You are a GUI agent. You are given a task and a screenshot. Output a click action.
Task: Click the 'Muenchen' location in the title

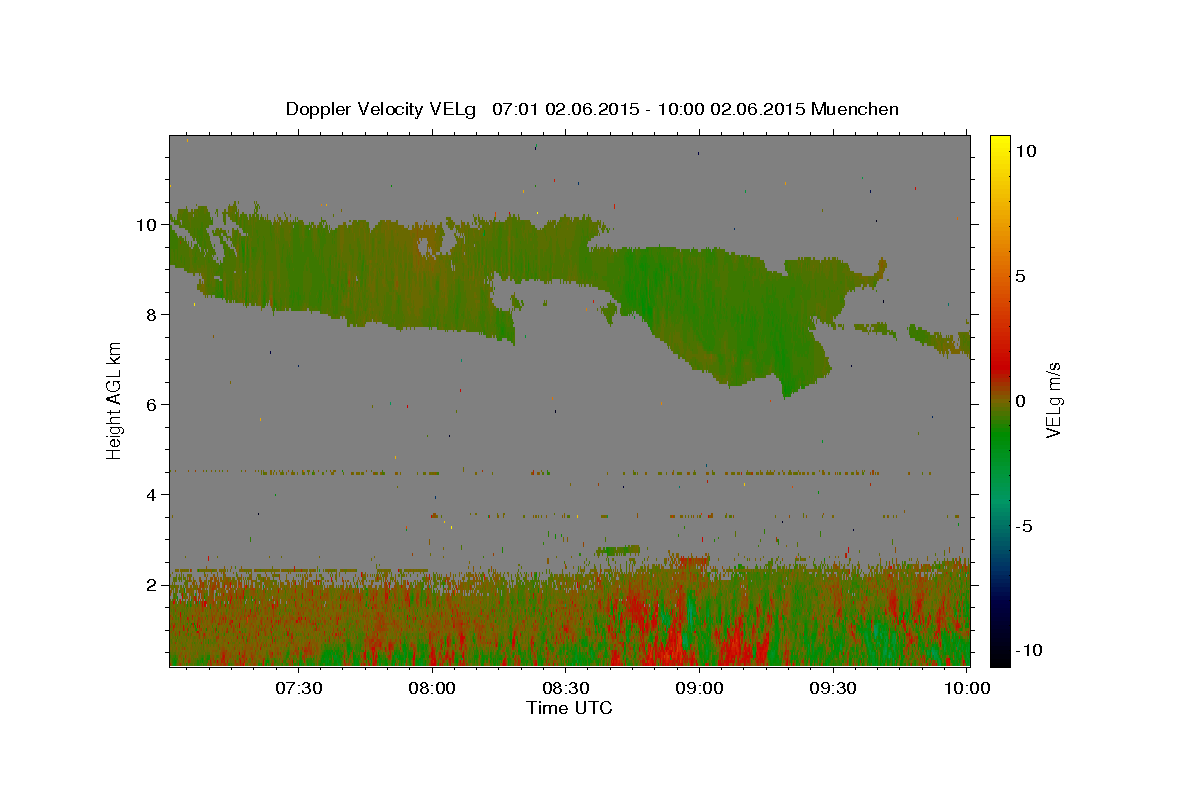[855, 109]
